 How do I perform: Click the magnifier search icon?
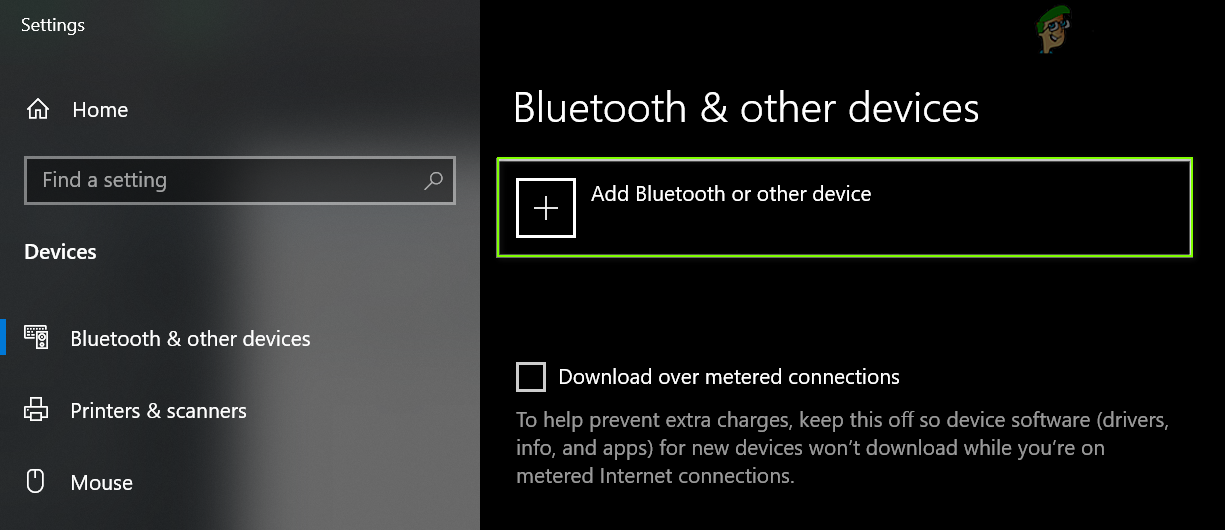tap(433, 181)
